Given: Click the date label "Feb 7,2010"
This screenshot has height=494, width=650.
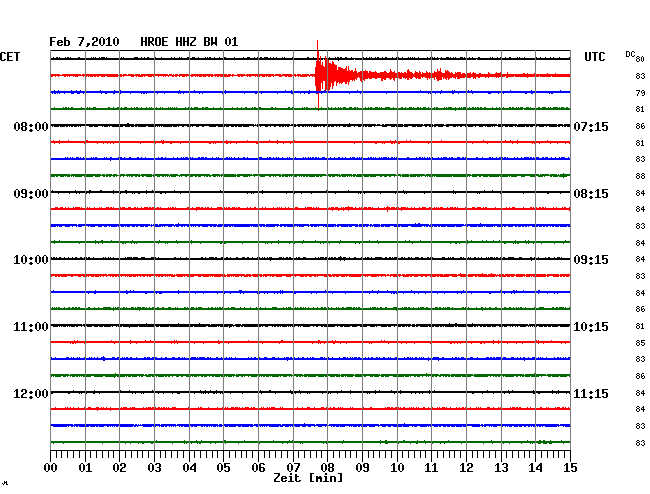Looking at the screenshot, I should click(84, 42).
